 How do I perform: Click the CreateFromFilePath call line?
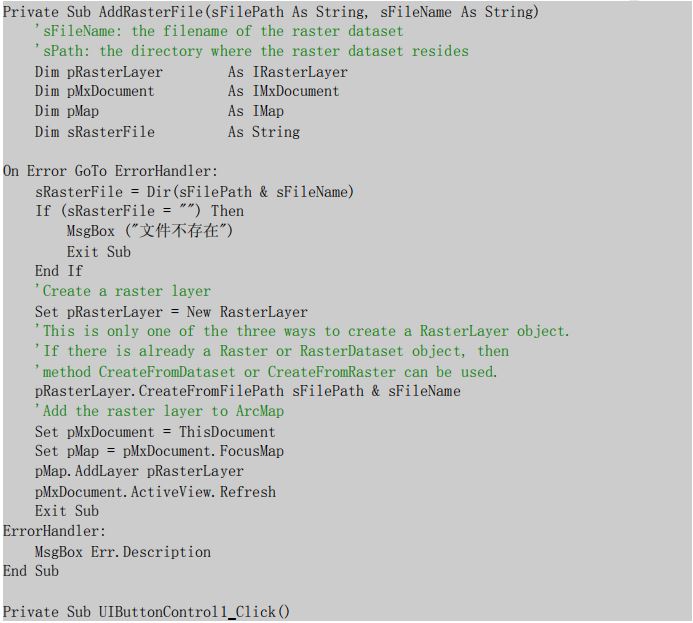[x=248, y=391]
